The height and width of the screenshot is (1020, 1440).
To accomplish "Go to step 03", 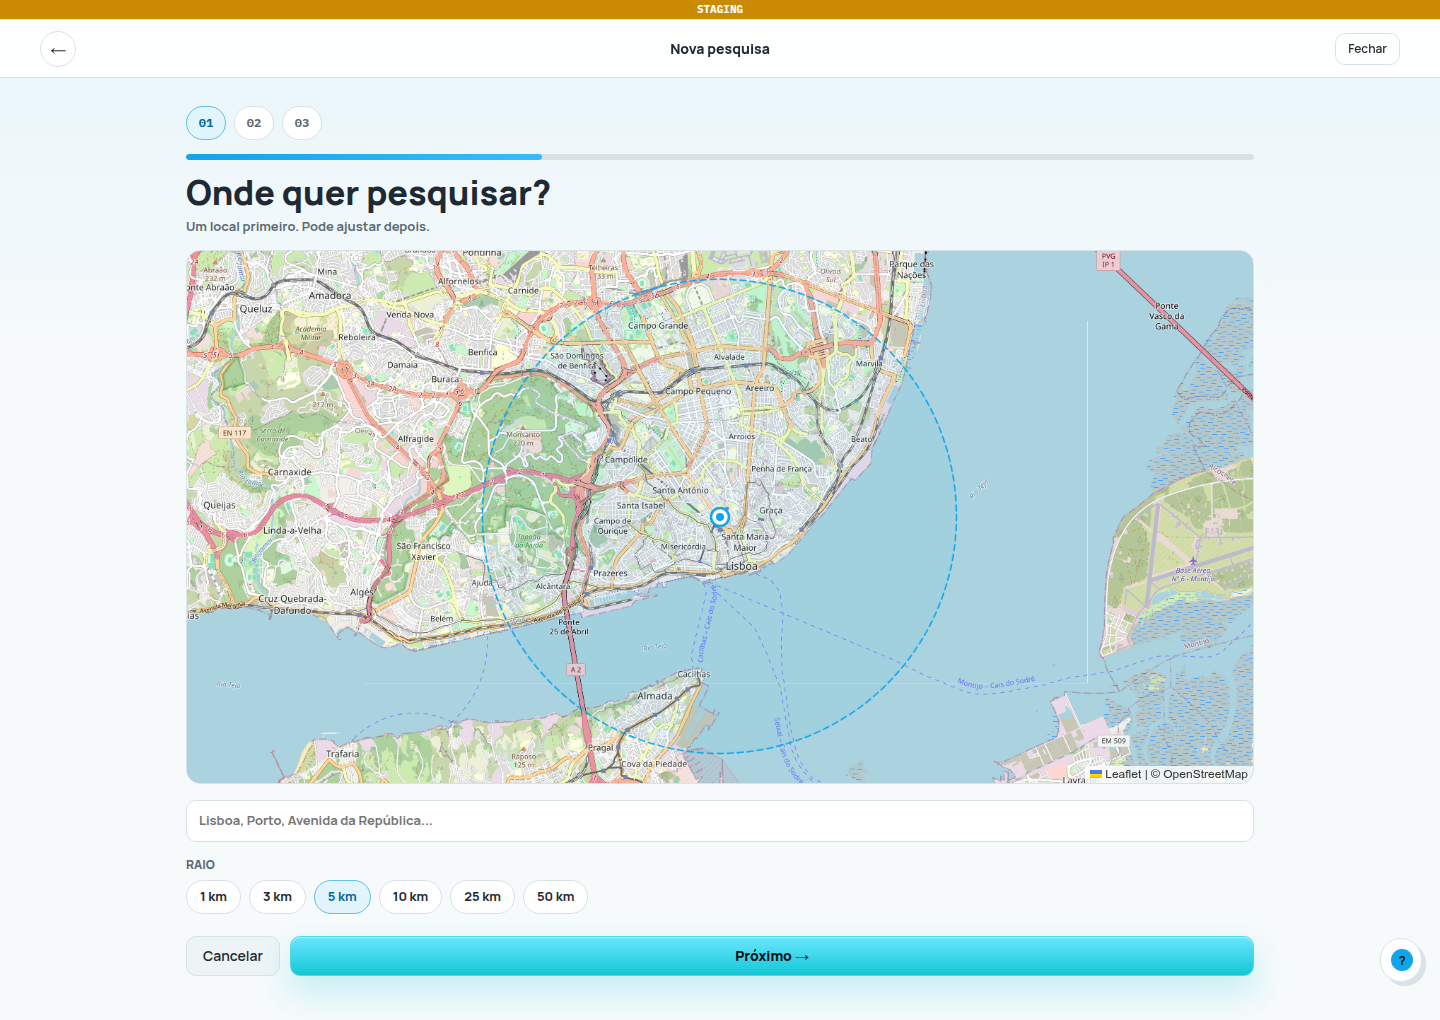I will click(x=302, y=123).
